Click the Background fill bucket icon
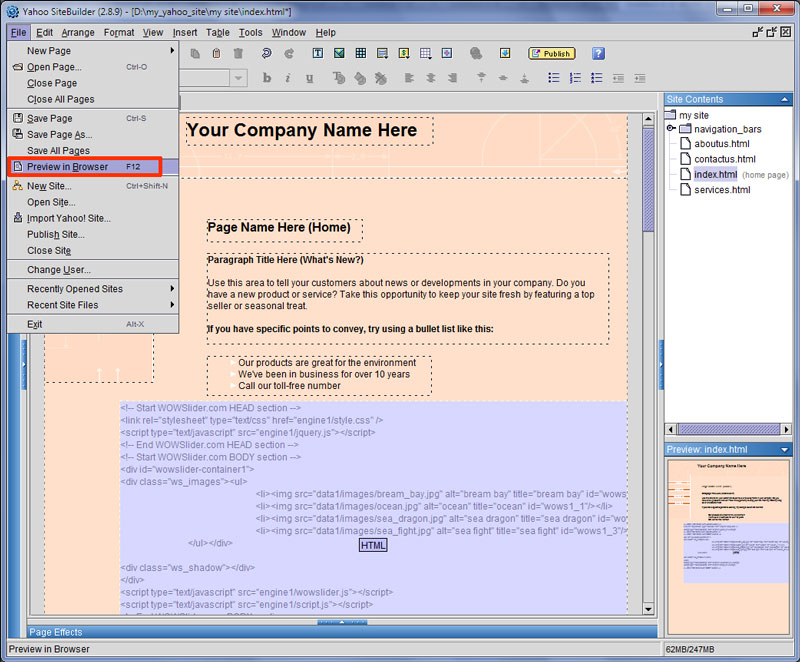 click(360, 78)
